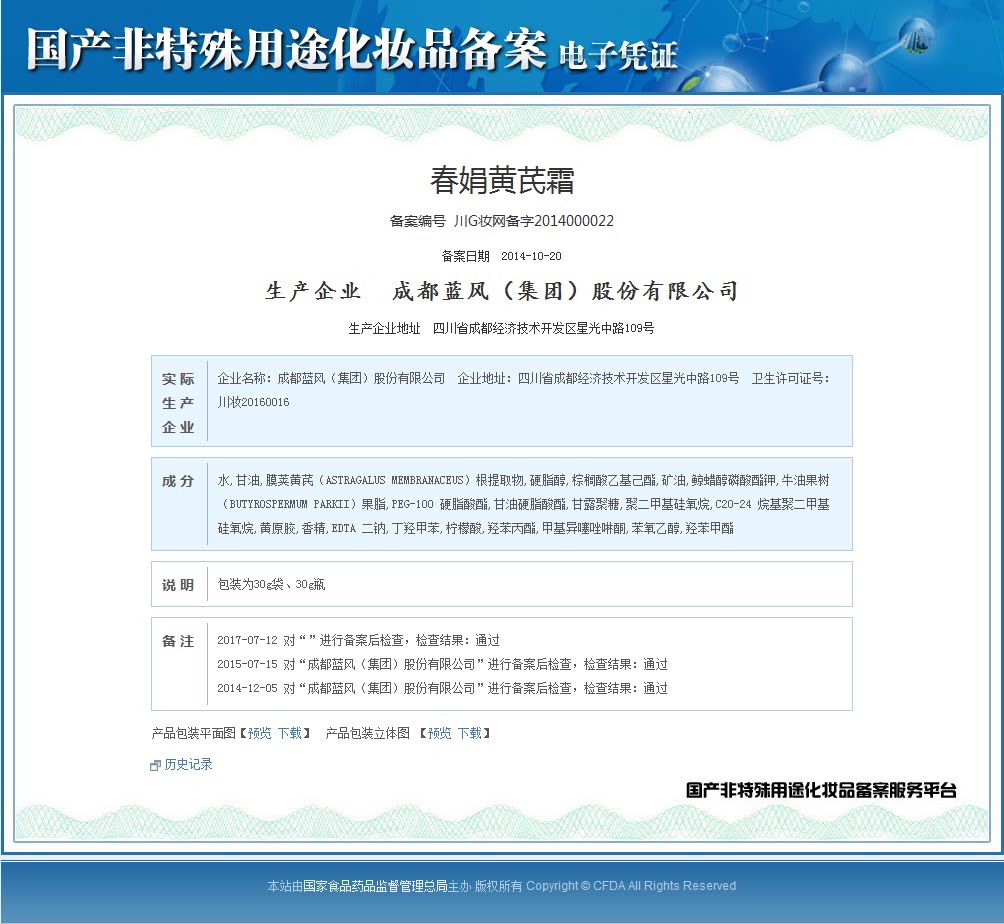Preview the 产品包装平面图 image

(259, 733)
